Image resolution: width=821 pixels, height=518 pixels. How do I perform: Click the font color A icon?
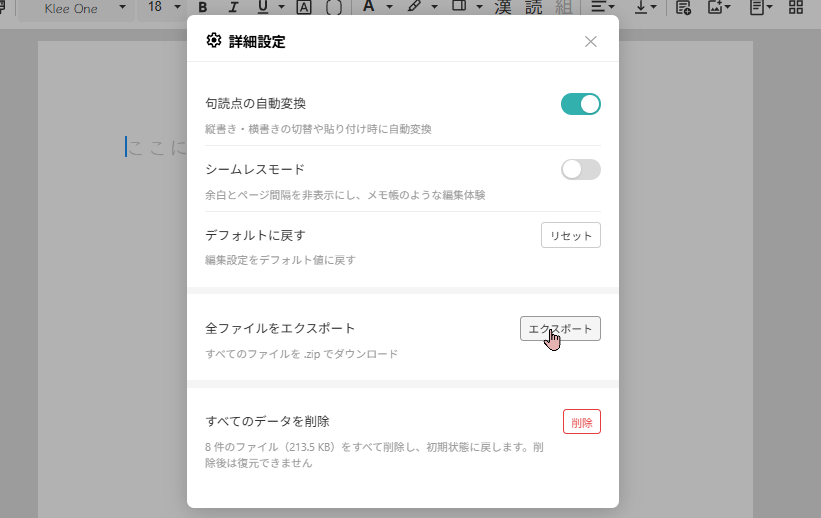(369, 7)
